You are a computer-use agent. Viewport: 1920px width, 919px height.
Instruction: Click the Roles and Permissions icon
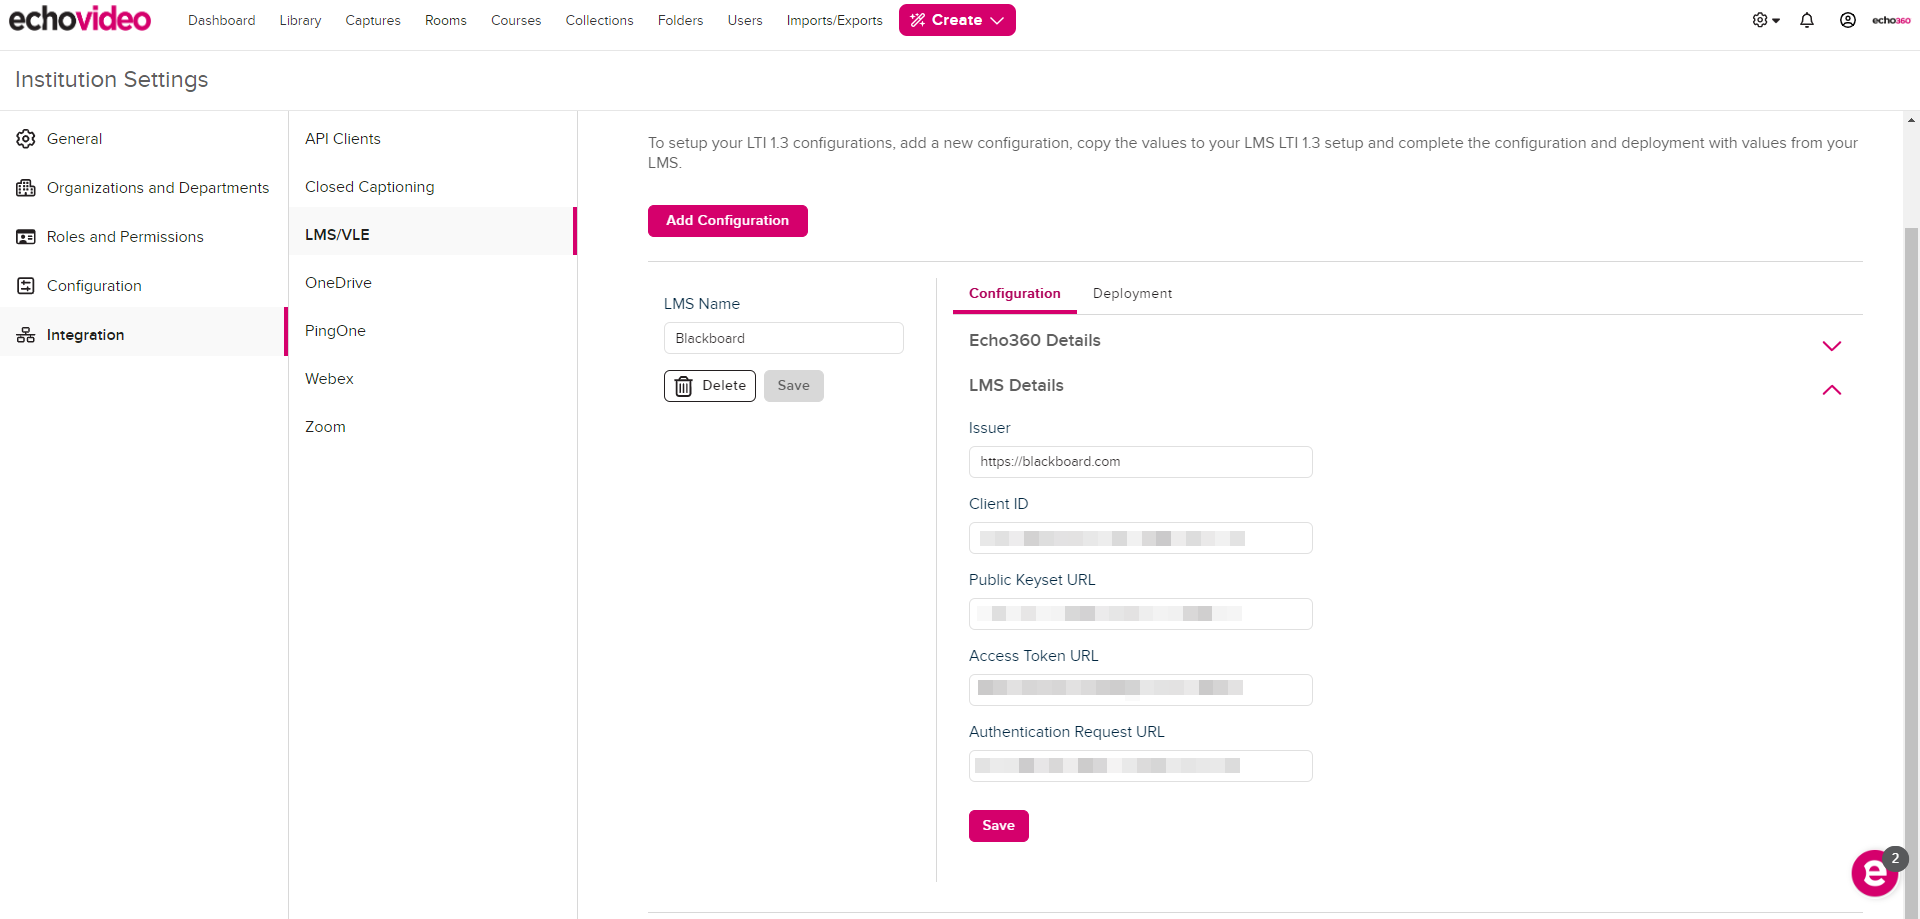tap(26, 237)
